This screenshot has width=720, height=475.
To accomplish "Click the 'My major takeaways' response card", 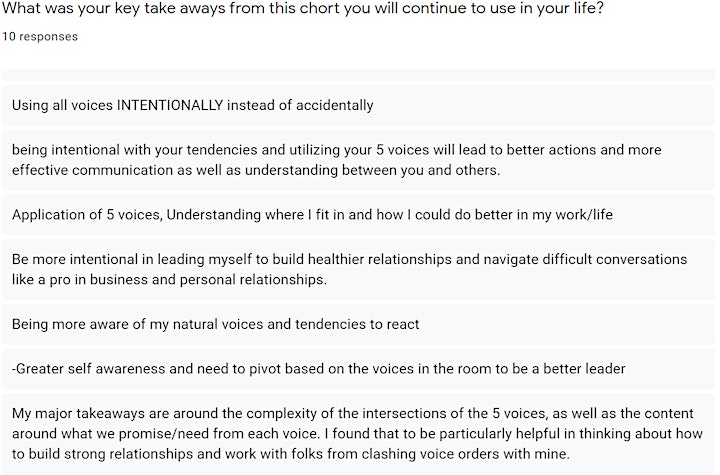I will coord(358,434).
